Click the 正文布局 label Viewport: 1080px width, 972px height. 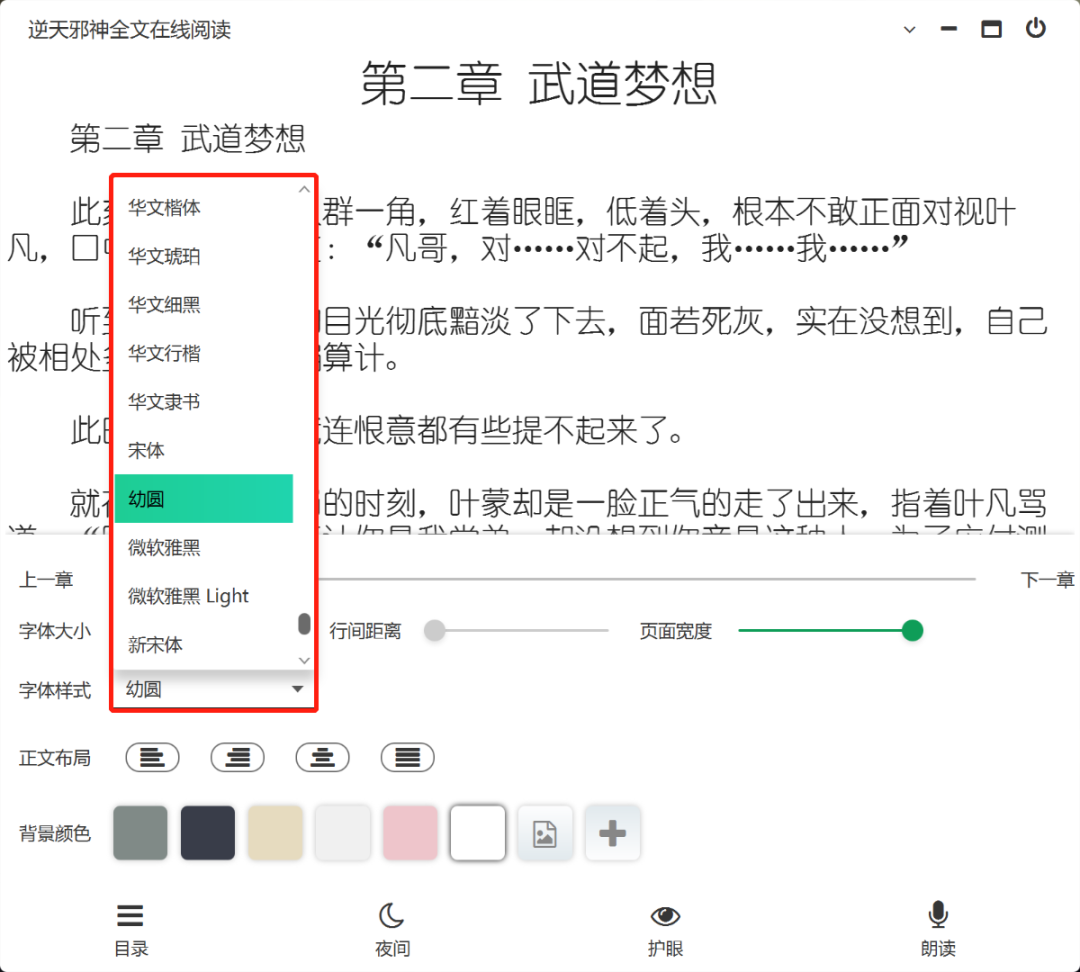55,758
